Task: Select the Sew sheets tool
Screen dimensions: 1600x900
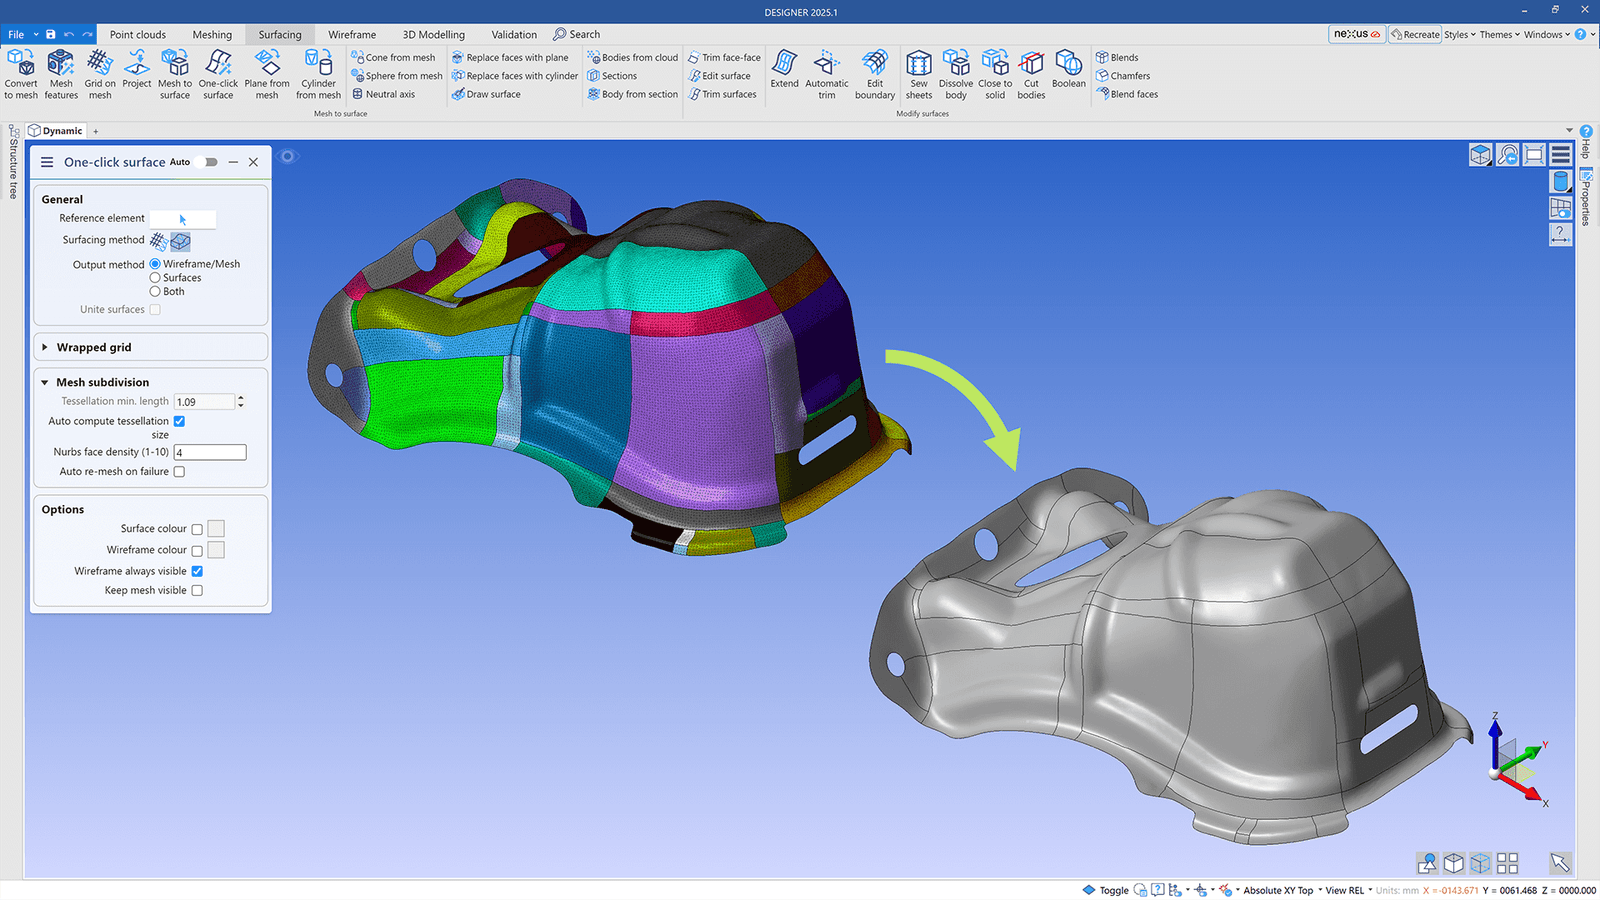Action: pos(919,74)
